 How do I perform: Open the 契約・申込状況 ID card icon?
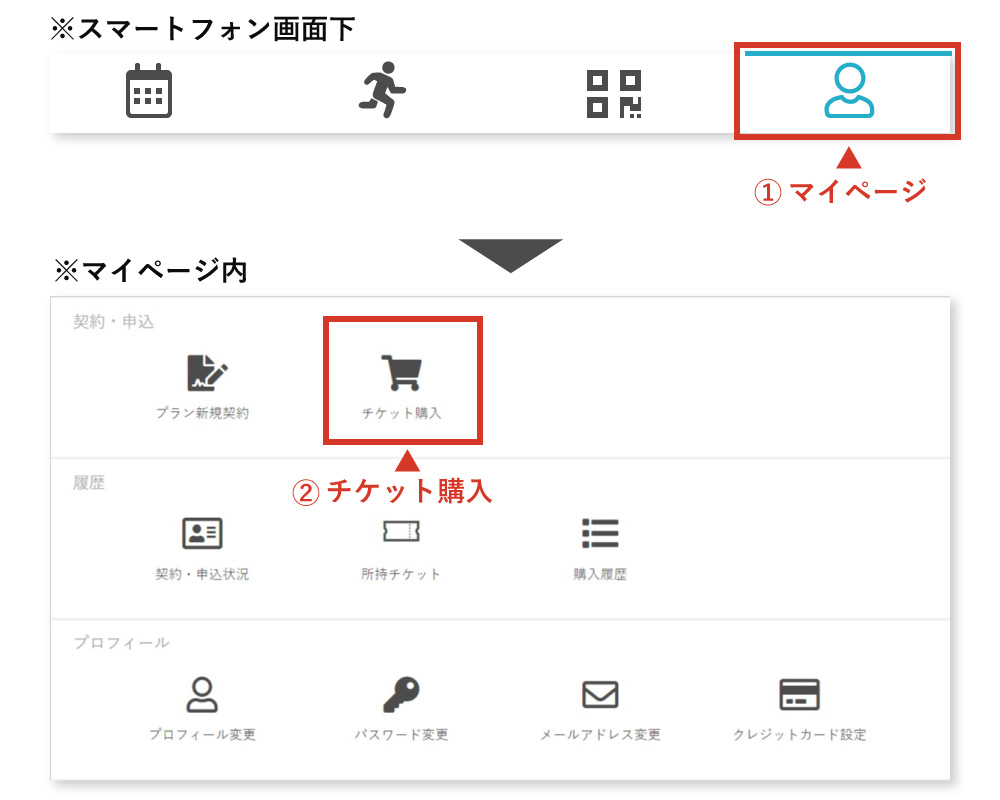pos(201,533)
